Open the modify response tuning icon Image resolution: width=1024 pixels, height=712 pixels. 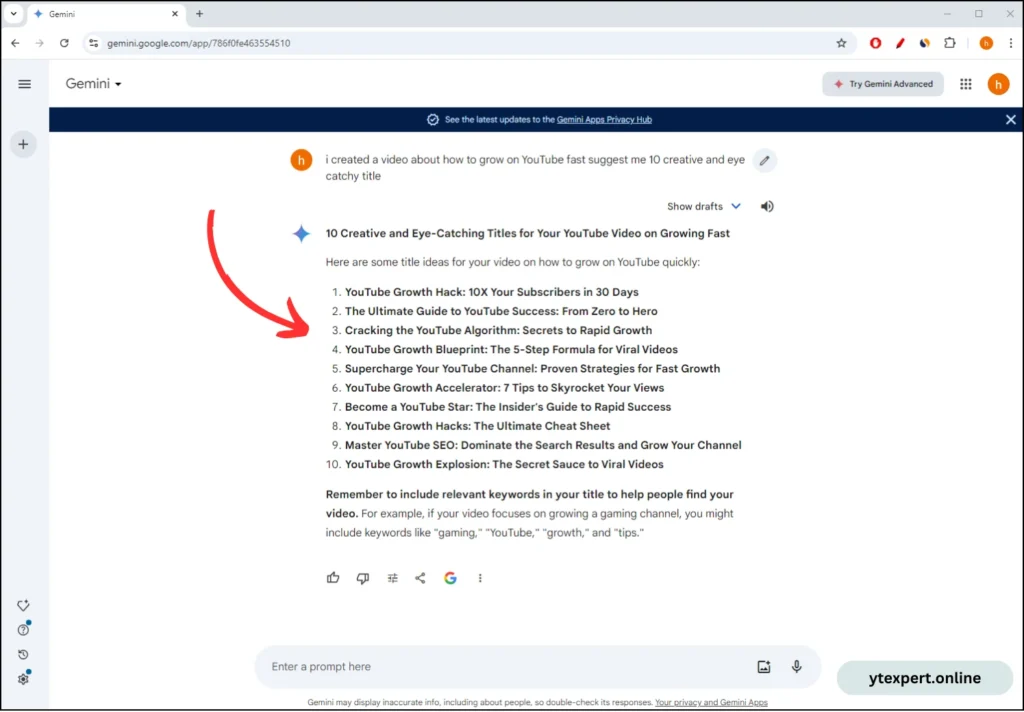(x=392, y=578)
